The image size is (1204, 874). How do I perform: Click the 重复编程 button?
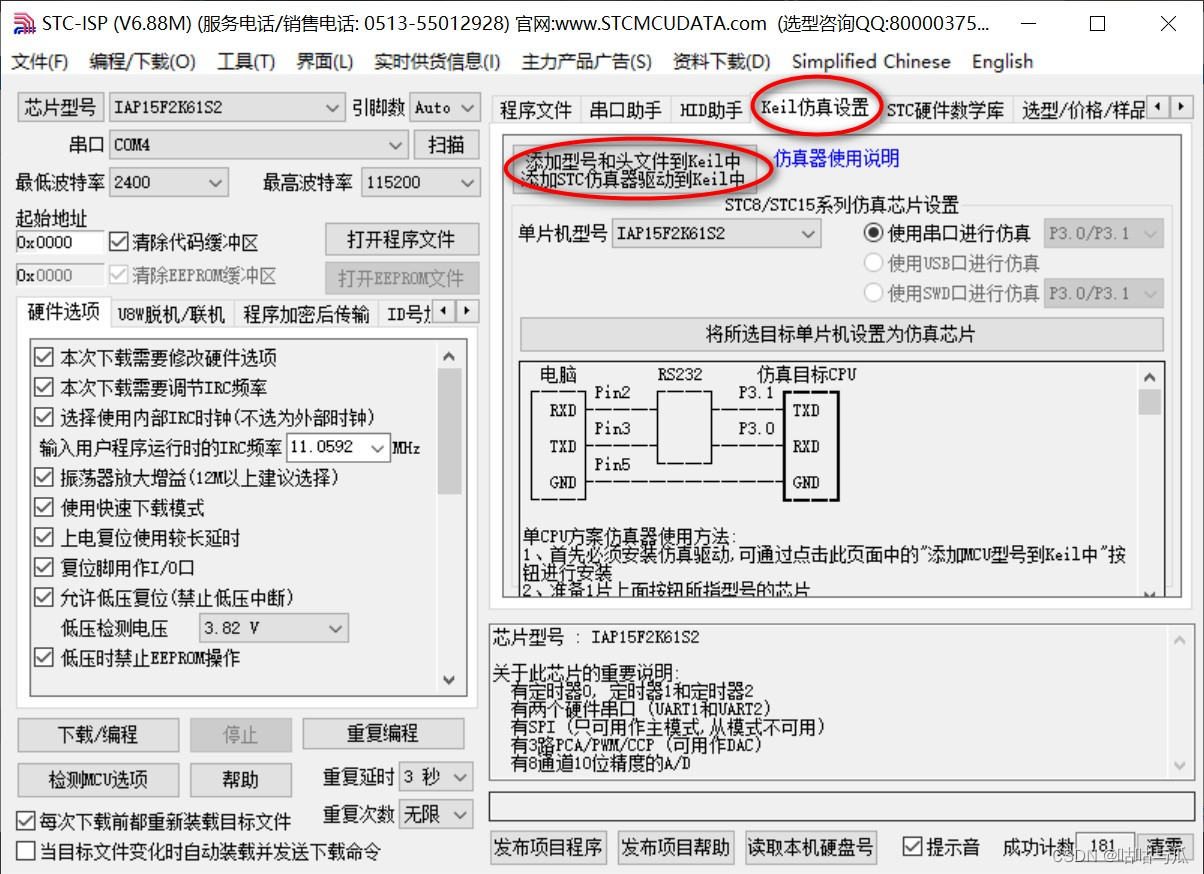[x=383, y=734]
